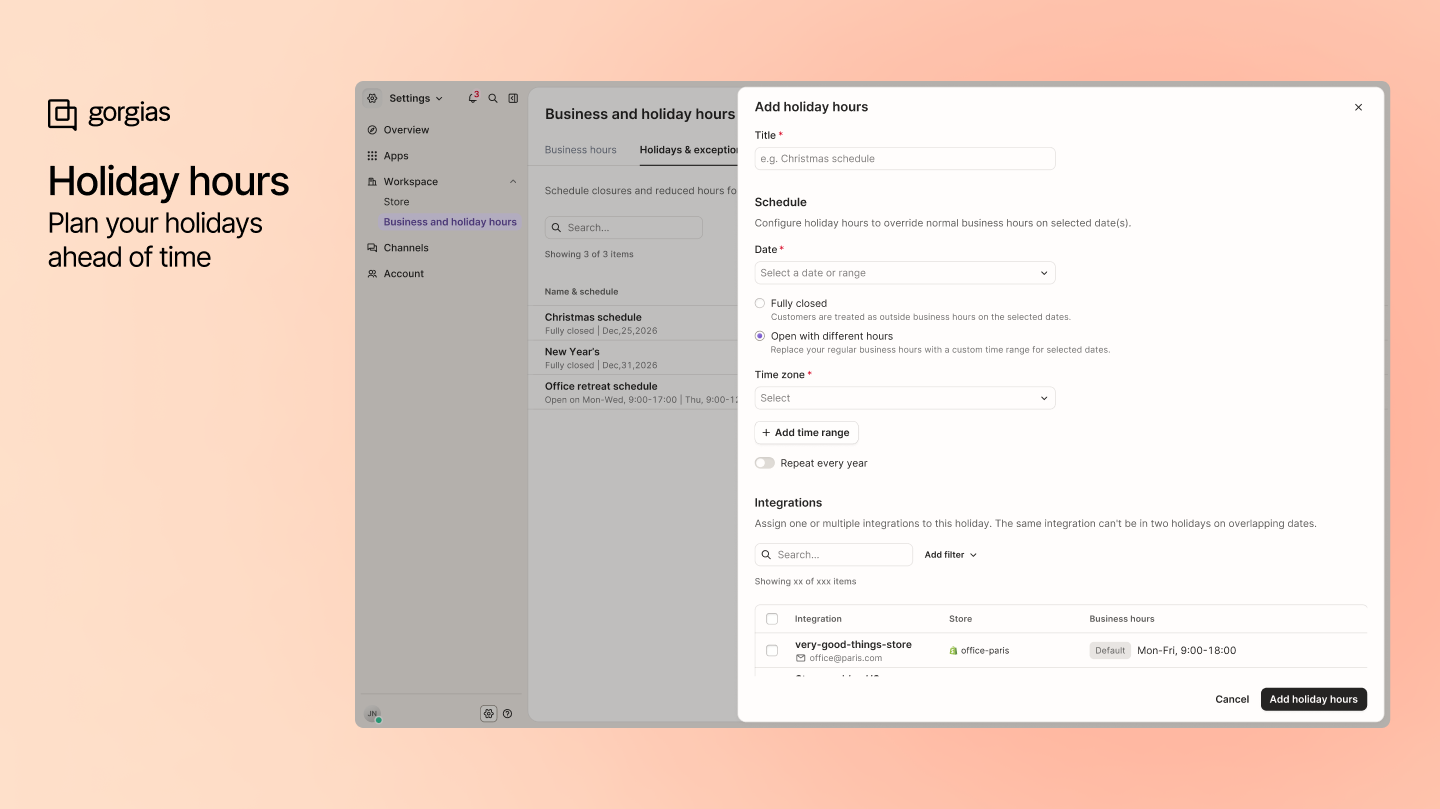
Task: Click the Shopify icon next to office-paris
Action: point(953,651)
